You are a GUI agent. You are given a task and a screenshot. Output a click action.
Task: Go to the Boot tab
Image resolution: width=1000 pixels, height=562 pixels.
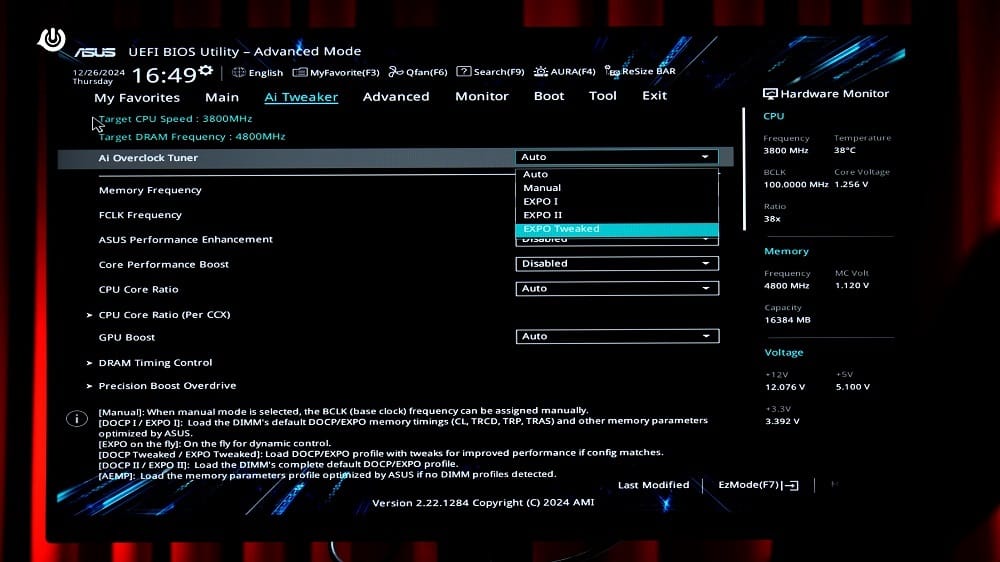coord(549,97)
